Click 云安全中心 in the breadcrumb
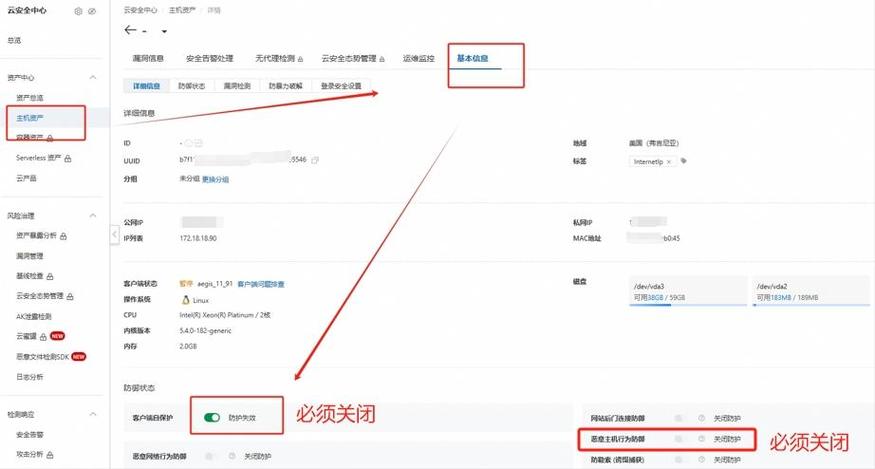875x469 pixels. (140, 10)
